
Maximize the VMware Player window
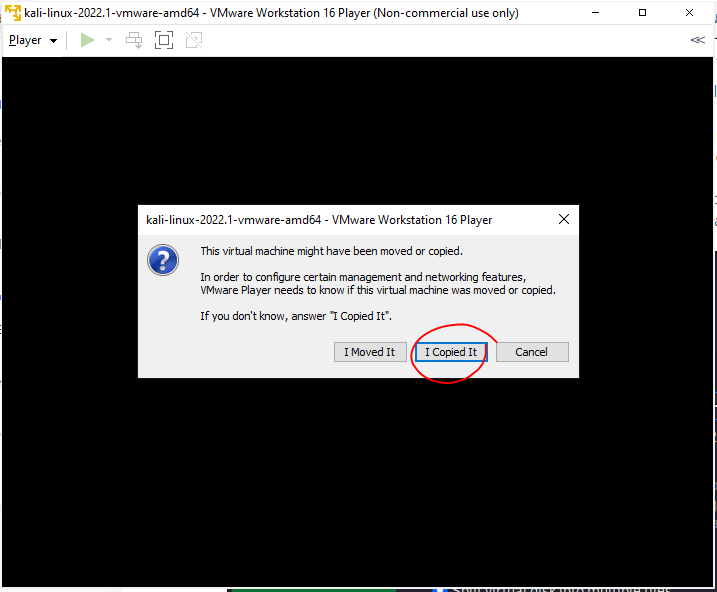642,13
